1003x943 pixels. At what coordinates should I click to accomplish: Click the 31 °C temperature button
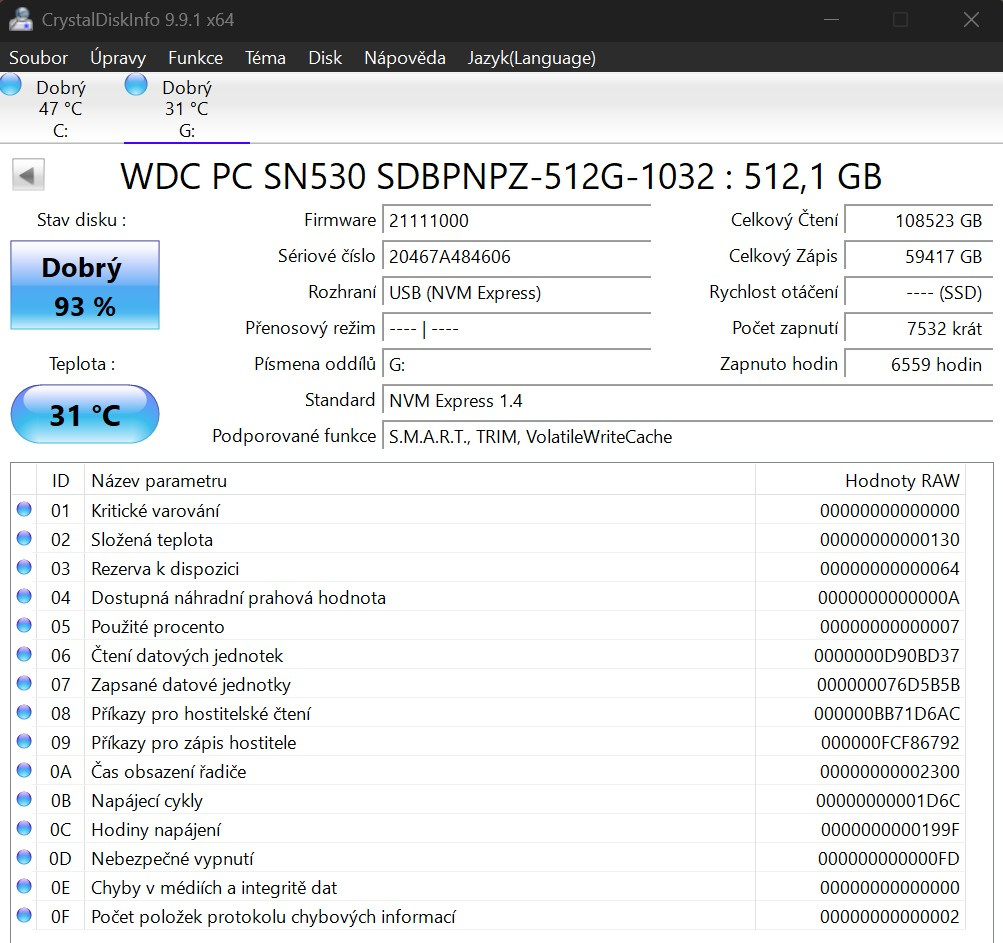pos(85,415)
